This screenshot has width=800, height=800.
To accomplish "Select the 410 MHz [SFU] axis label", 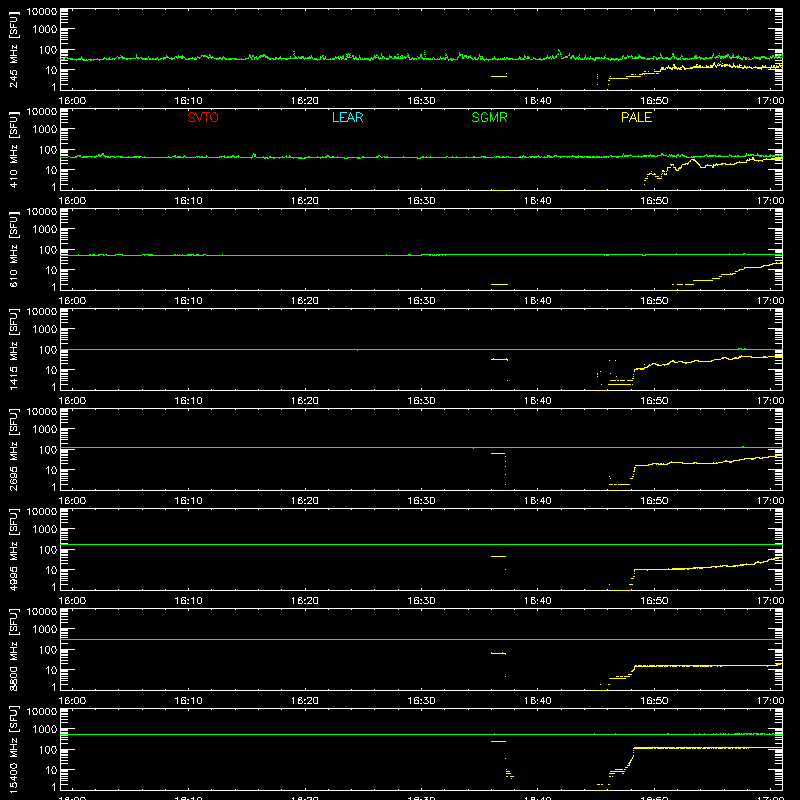I will (x=14, y=150).
